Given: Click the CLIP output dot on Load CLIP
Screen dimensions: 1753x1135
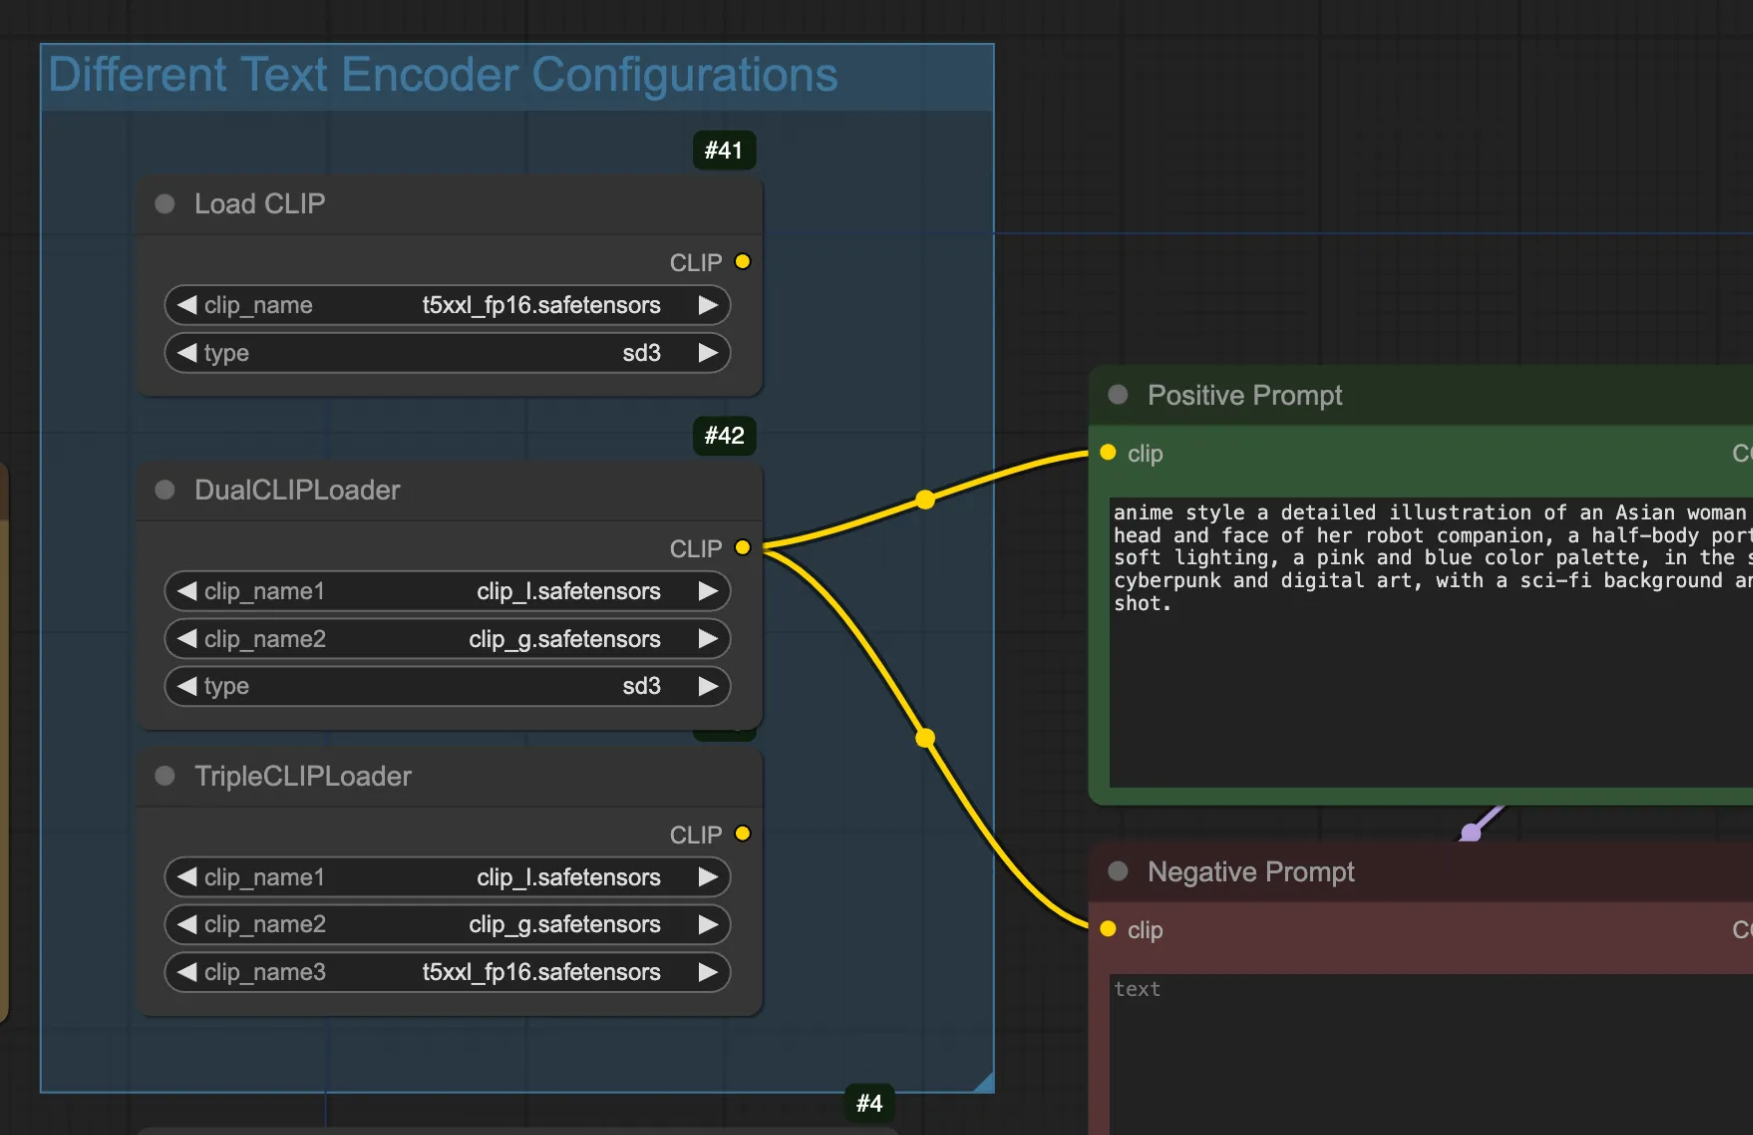Looking at the screenshot, I should (x=742, y=261).
